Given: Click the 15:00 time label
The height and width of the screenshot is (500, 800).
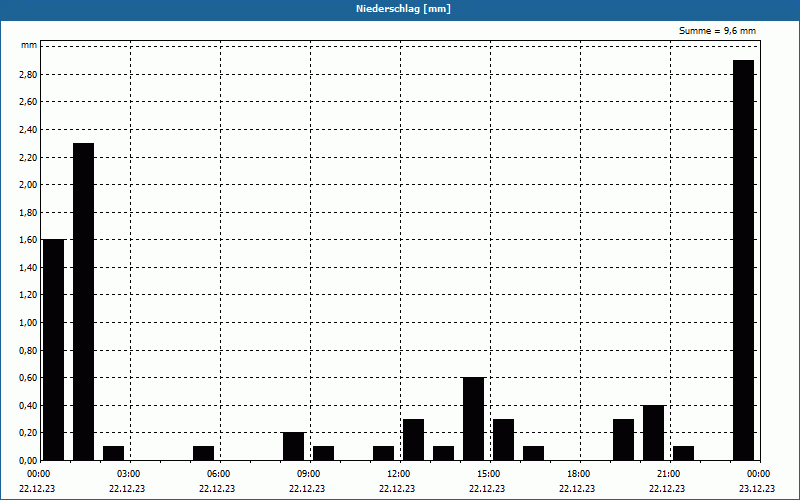Looking at the screenshot, I should pos(489,474).
